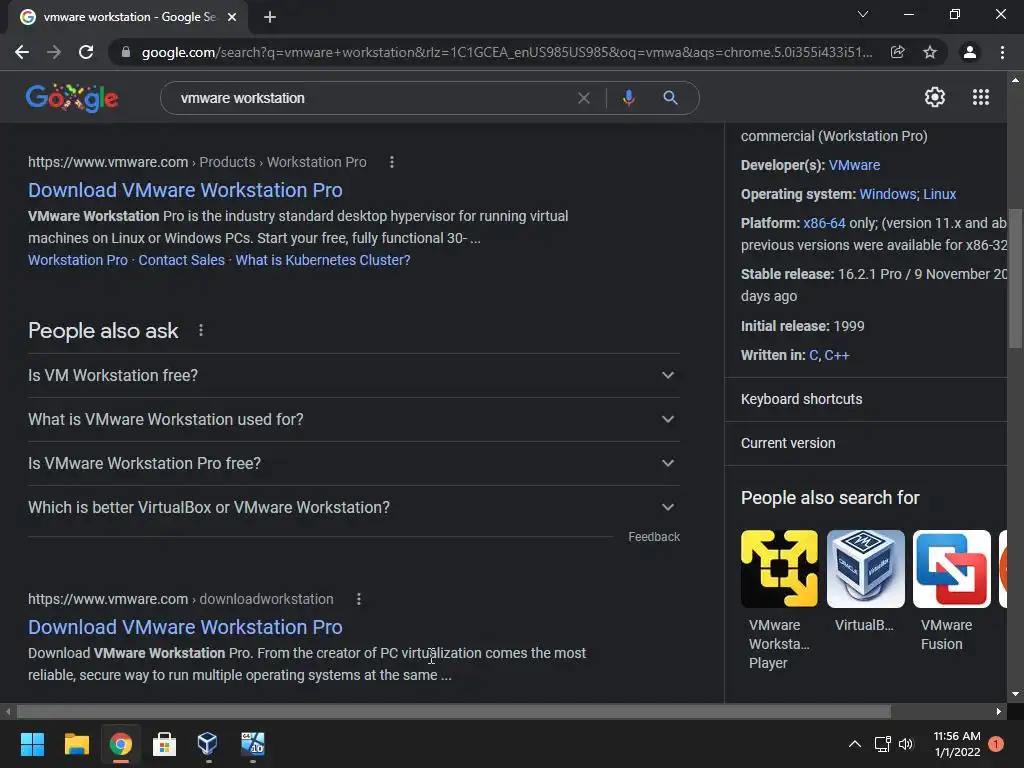Screen dimensions: 1024x768
Task: Open the notification badge
Action: (996, 744)
